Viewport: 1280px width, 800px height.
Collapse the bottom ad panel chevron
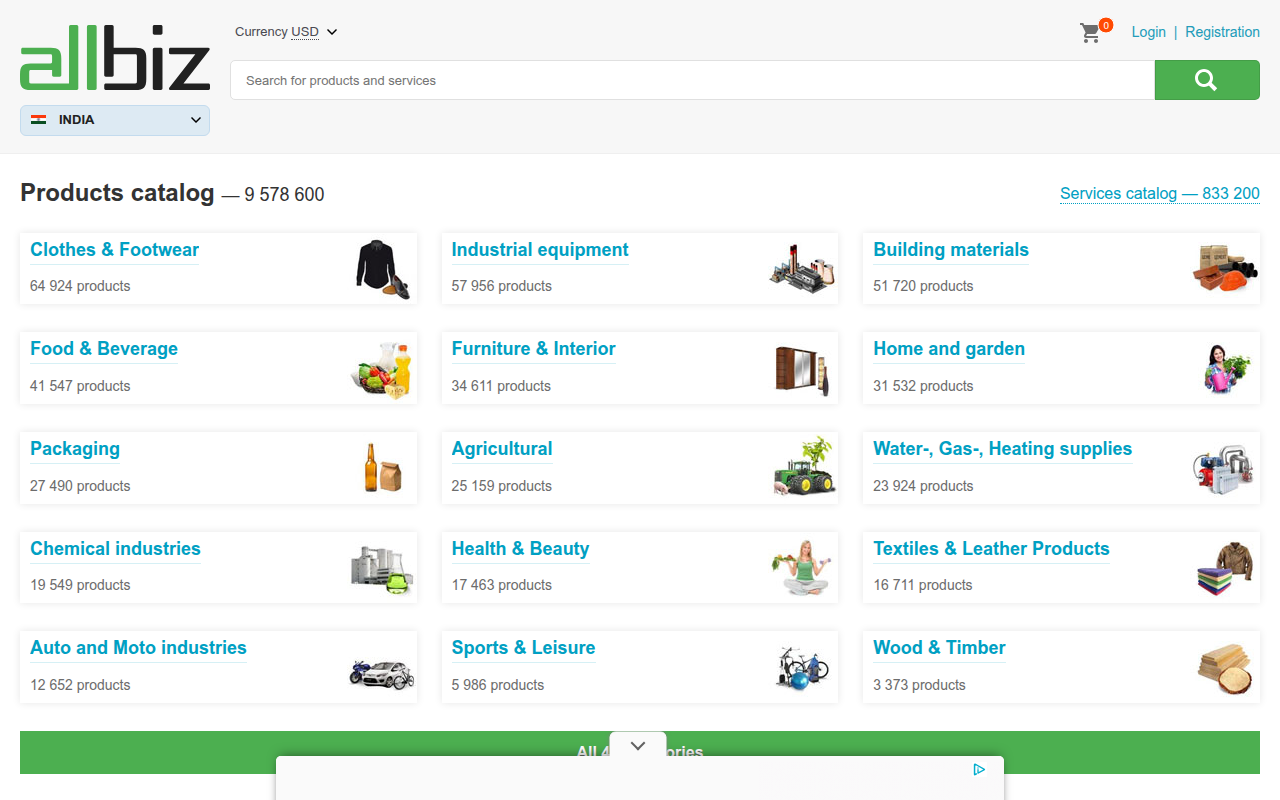click(x=638, y=746)
